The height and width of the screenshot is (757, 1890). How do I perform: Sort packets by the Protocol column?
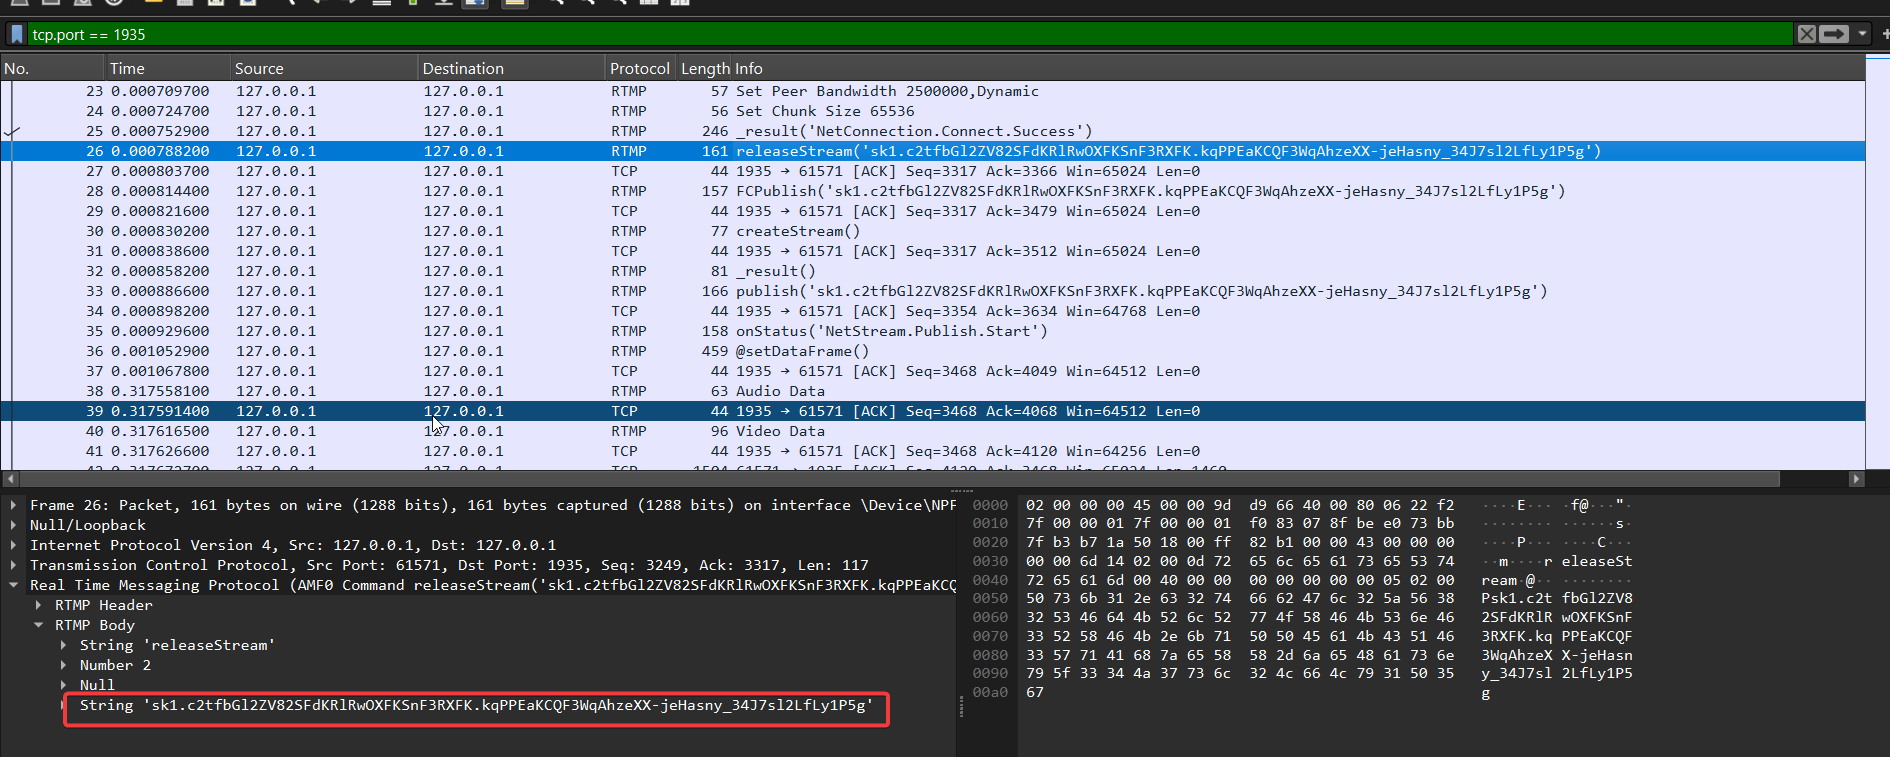[640, 68]
